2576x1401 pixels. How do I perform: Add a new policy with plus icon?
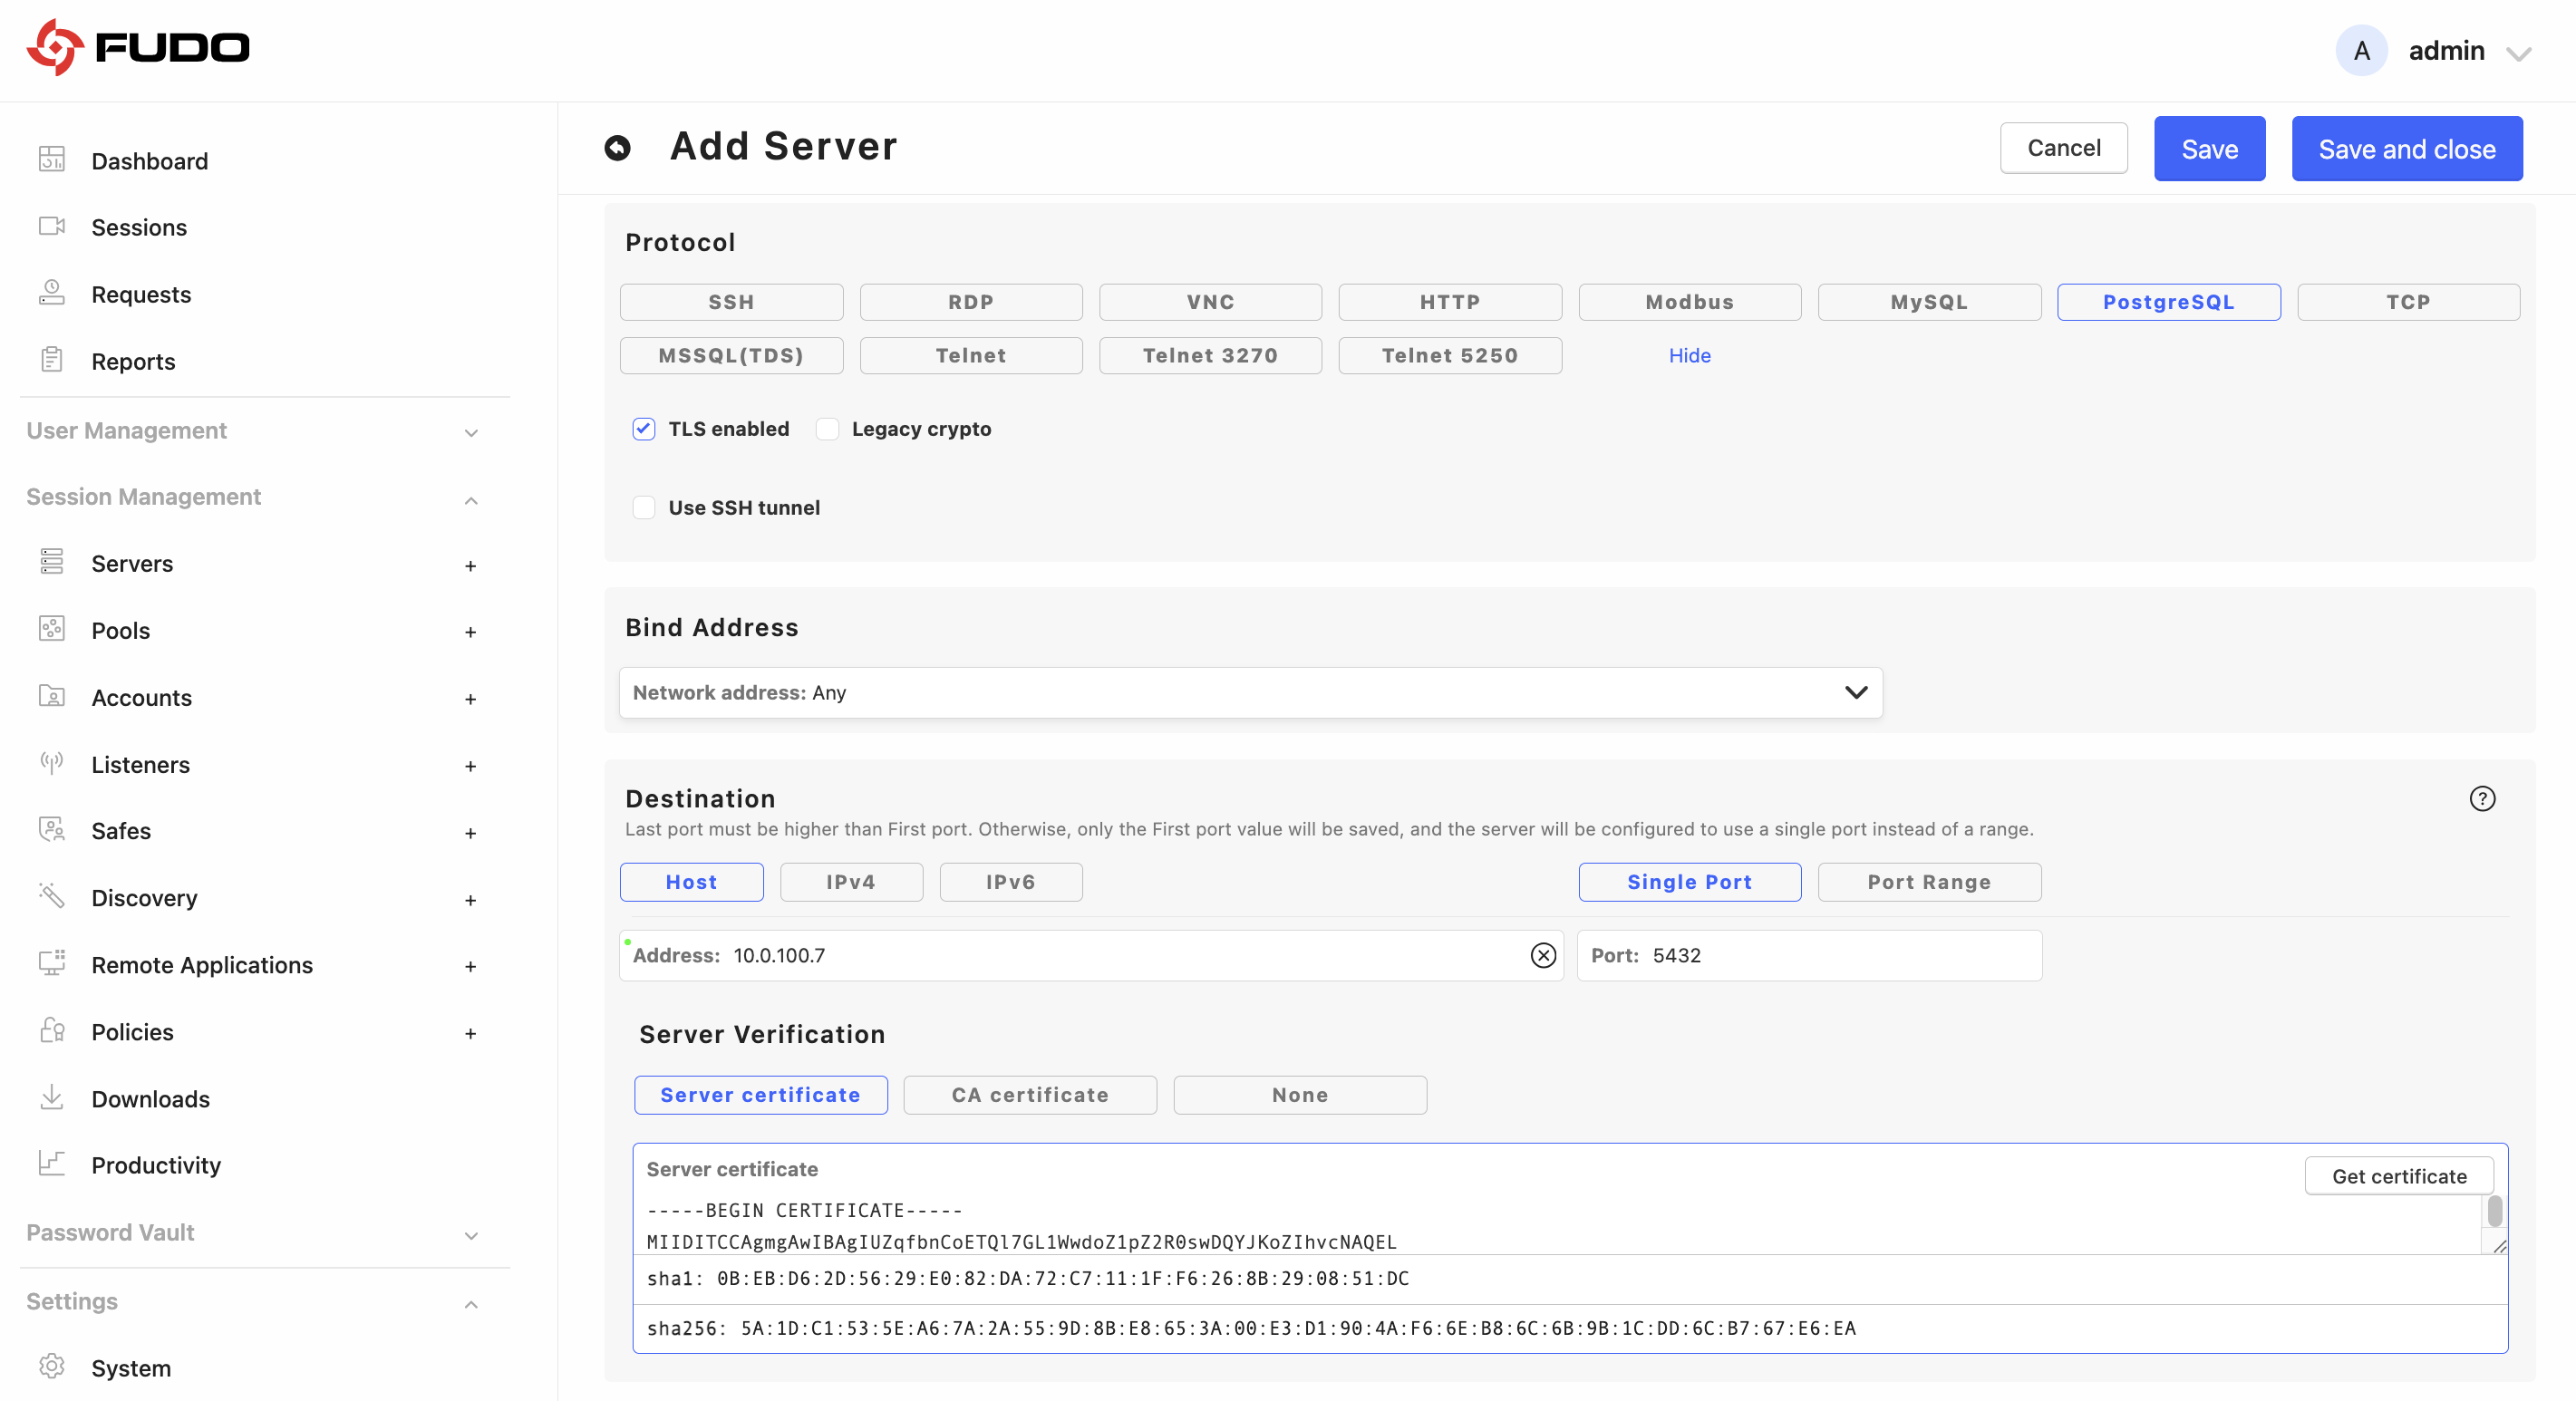(x=470, y=1033)
